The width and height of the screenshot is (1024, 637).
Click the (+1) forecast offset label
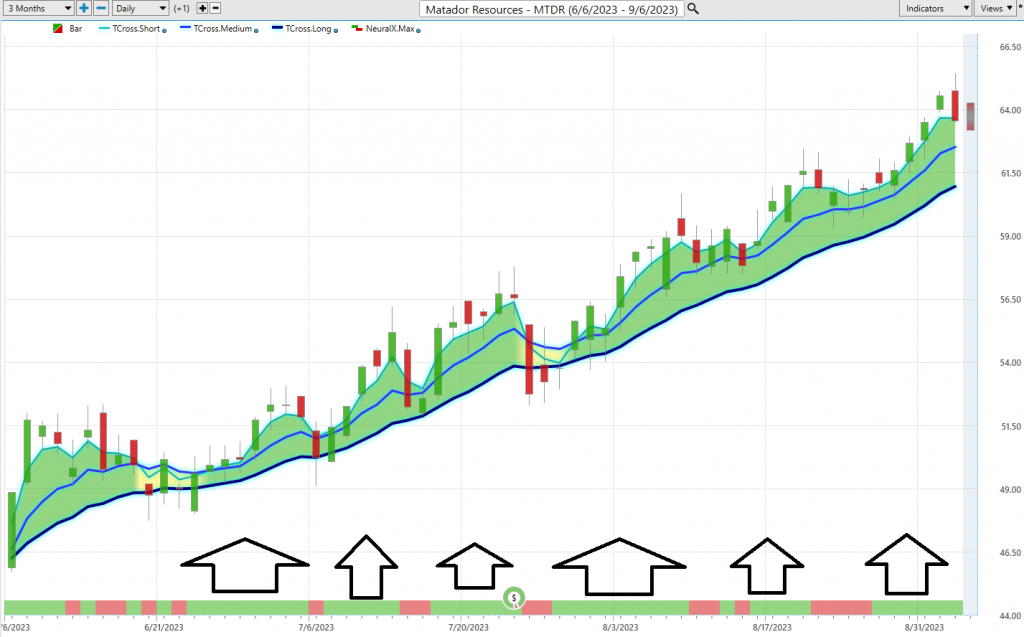[x=182, y=8]
